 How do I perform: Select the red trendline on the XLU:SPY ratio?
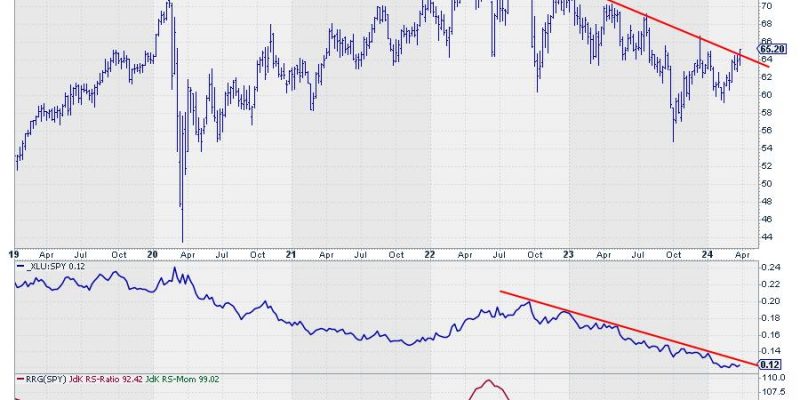click(629, 328)
